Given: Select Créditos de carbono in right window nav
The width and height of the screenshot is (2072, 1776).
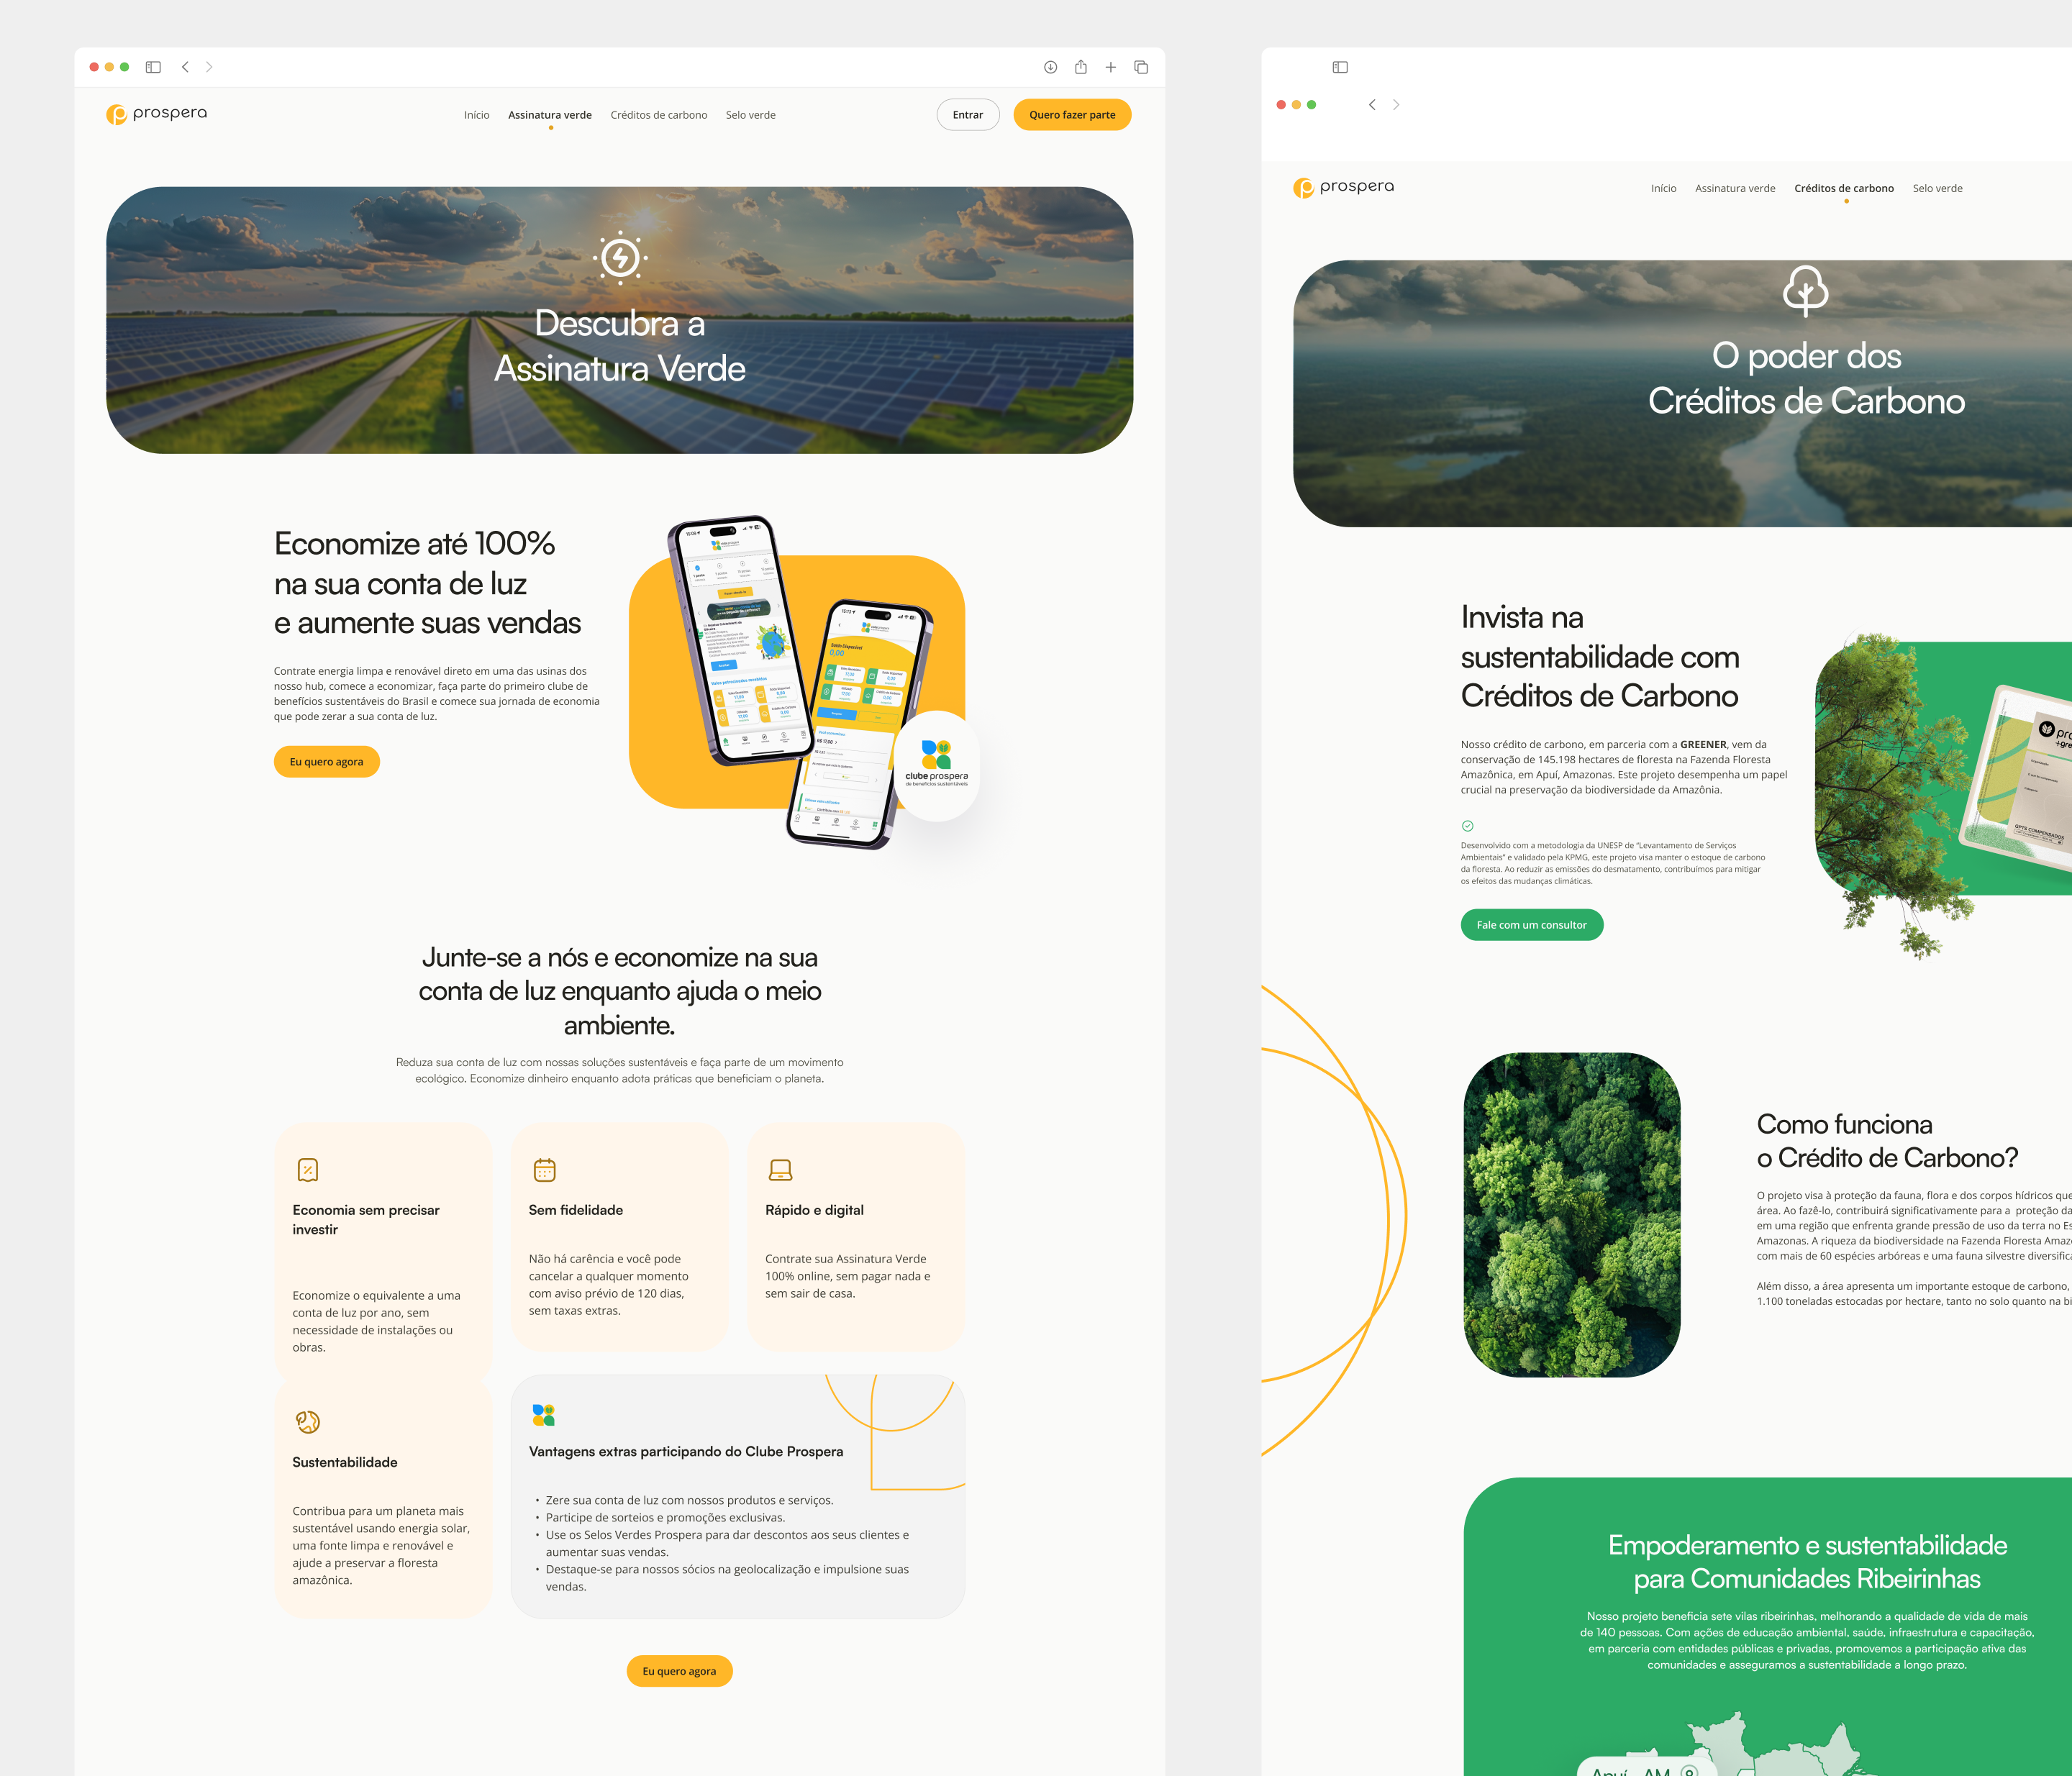Looking at the screenshot, I should (x=1844, y=188).
